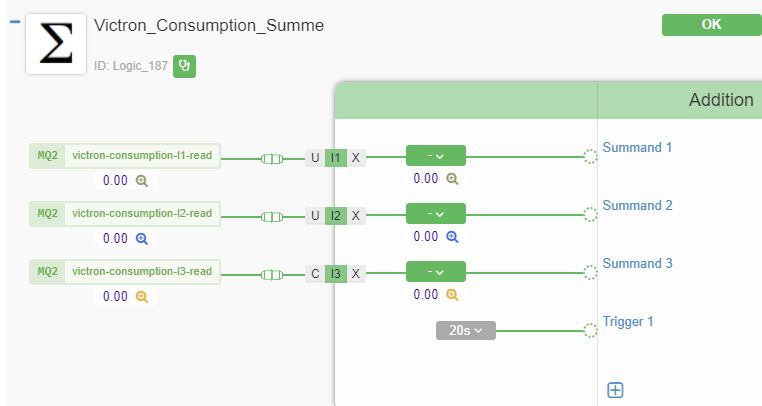
Task: Open filter dropdown on Summand 2 line
Action: coord(436,213)
